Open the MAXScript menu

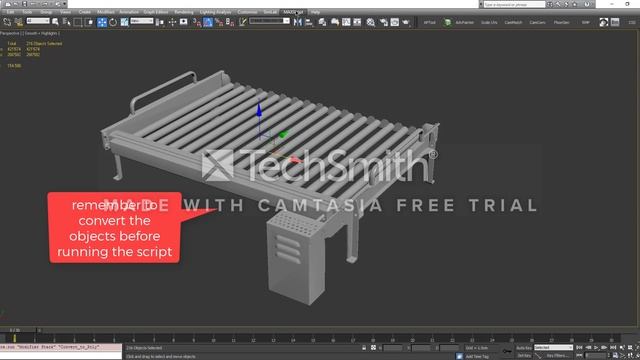tap(293, 12)
